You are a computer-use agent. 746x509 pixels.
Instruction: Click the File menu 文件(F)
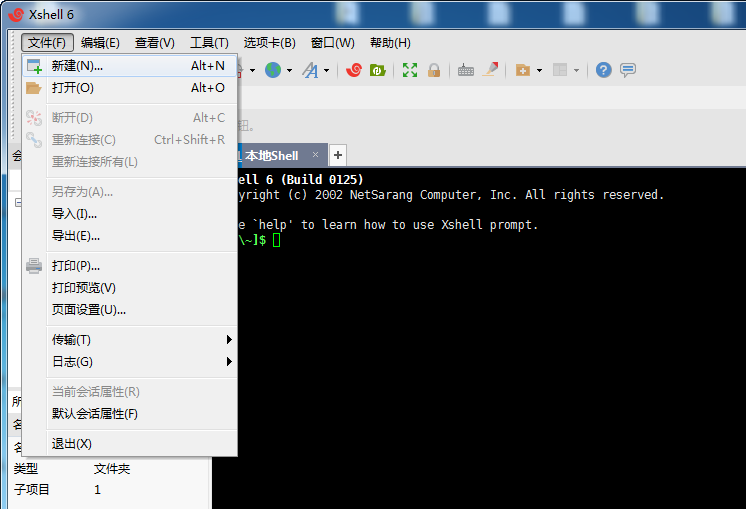pos(47,43)
